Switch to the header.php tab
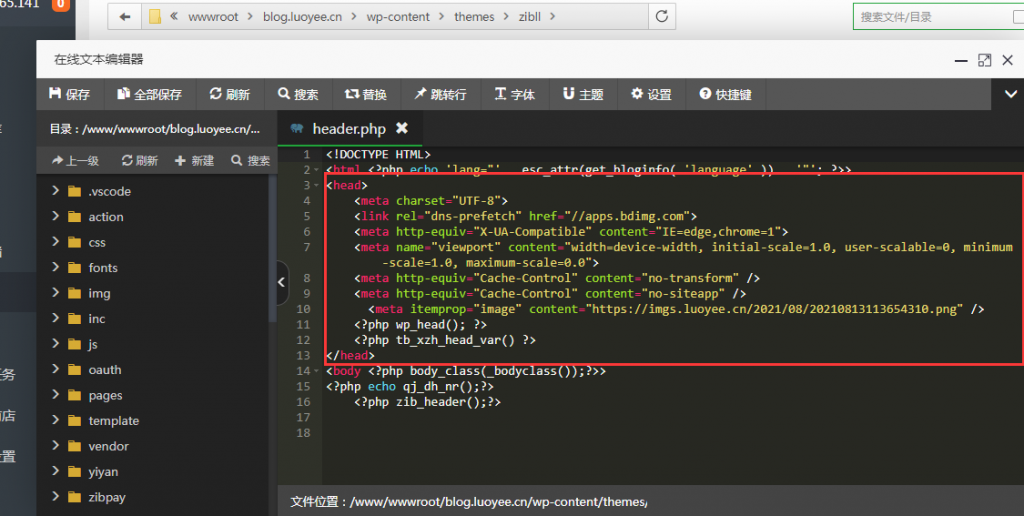The height and width of the screenshot is (516, 1024). click(x=348, y=129)
